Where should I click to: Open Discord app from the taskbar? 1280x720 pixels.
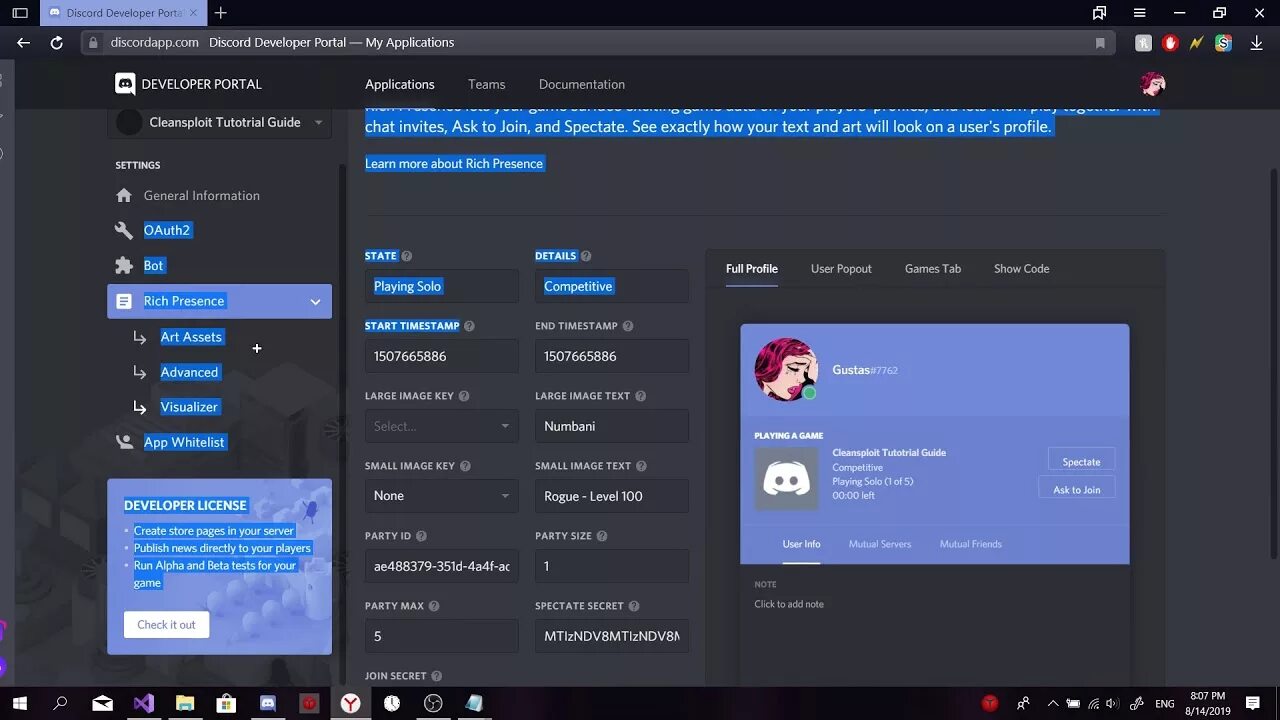click(x=267, y=703)
